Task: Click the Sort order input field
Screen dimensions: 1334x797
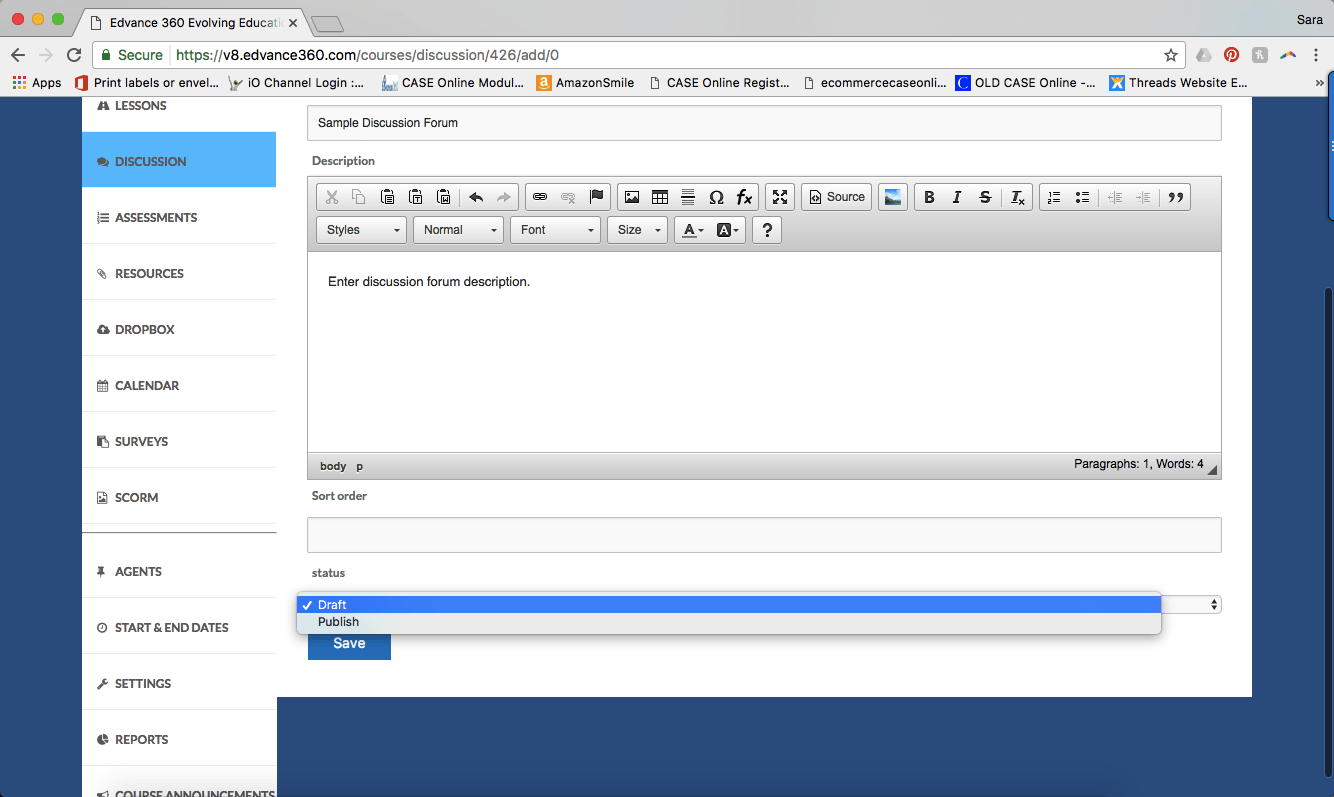Action: 764,535
